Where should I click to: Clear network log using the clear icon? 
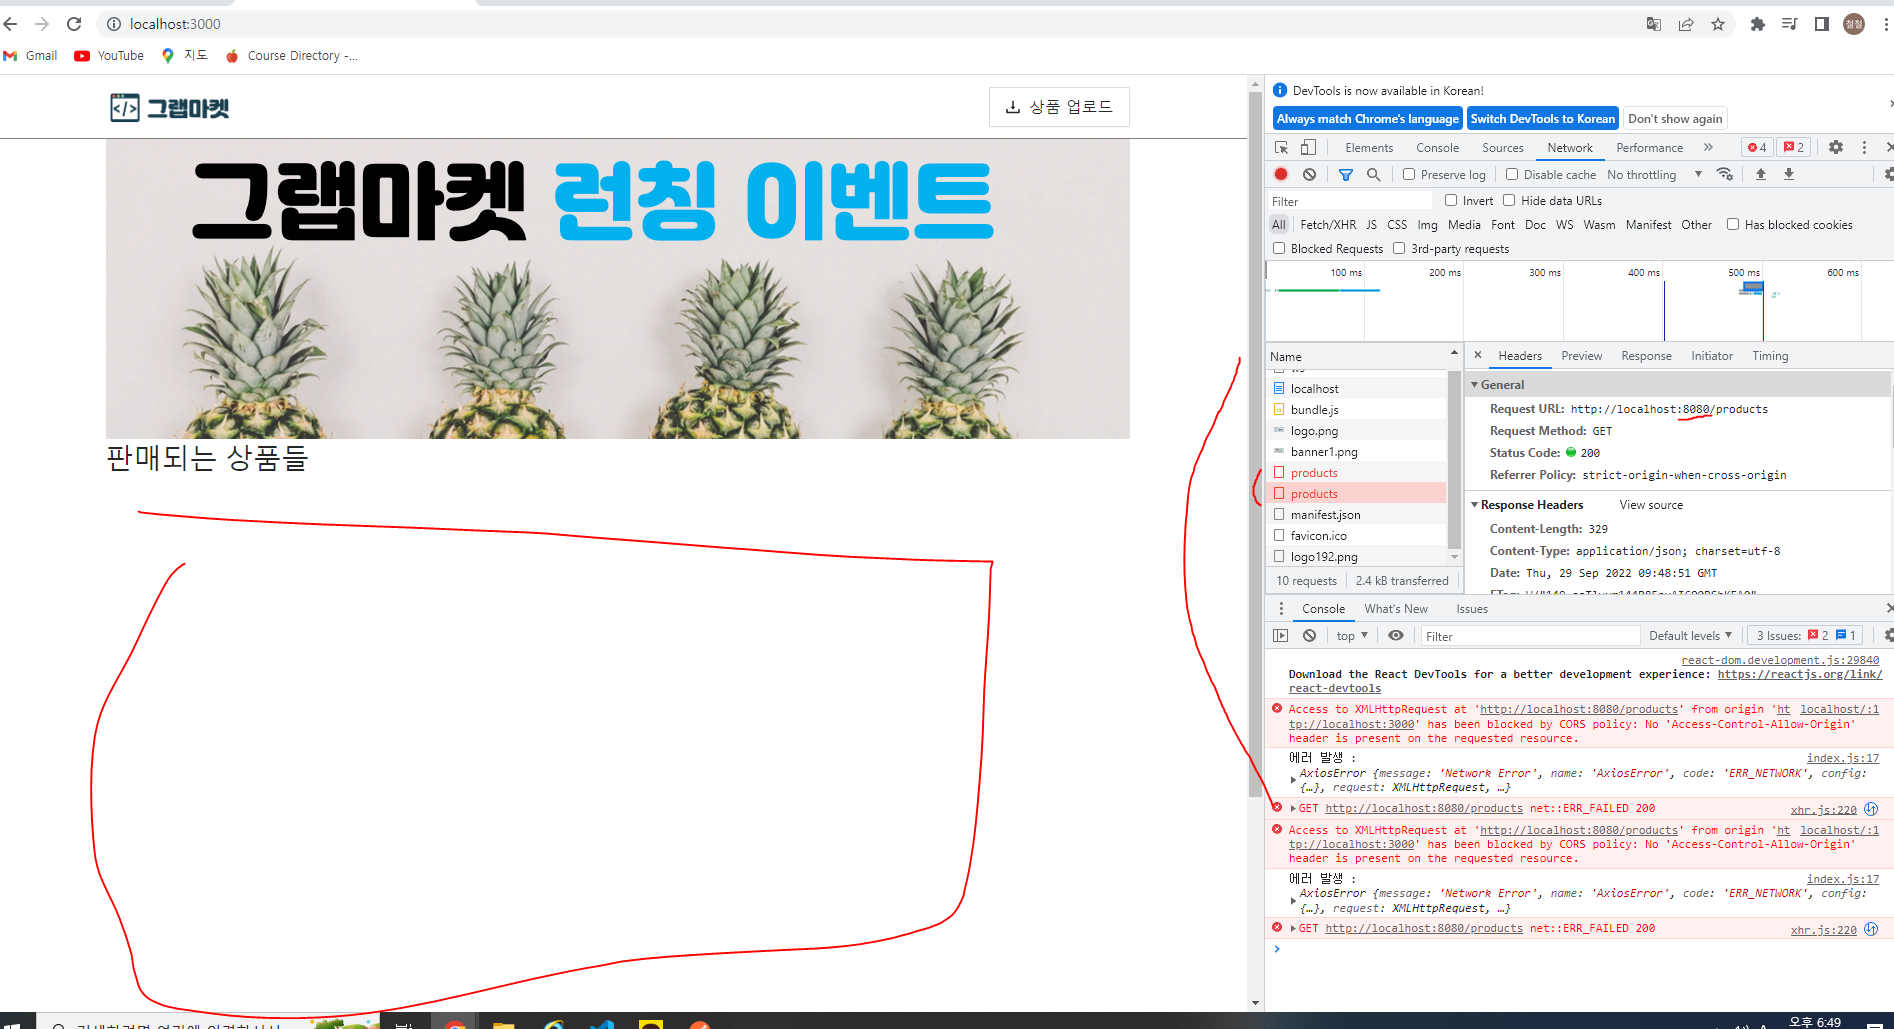click(1310, 174)
